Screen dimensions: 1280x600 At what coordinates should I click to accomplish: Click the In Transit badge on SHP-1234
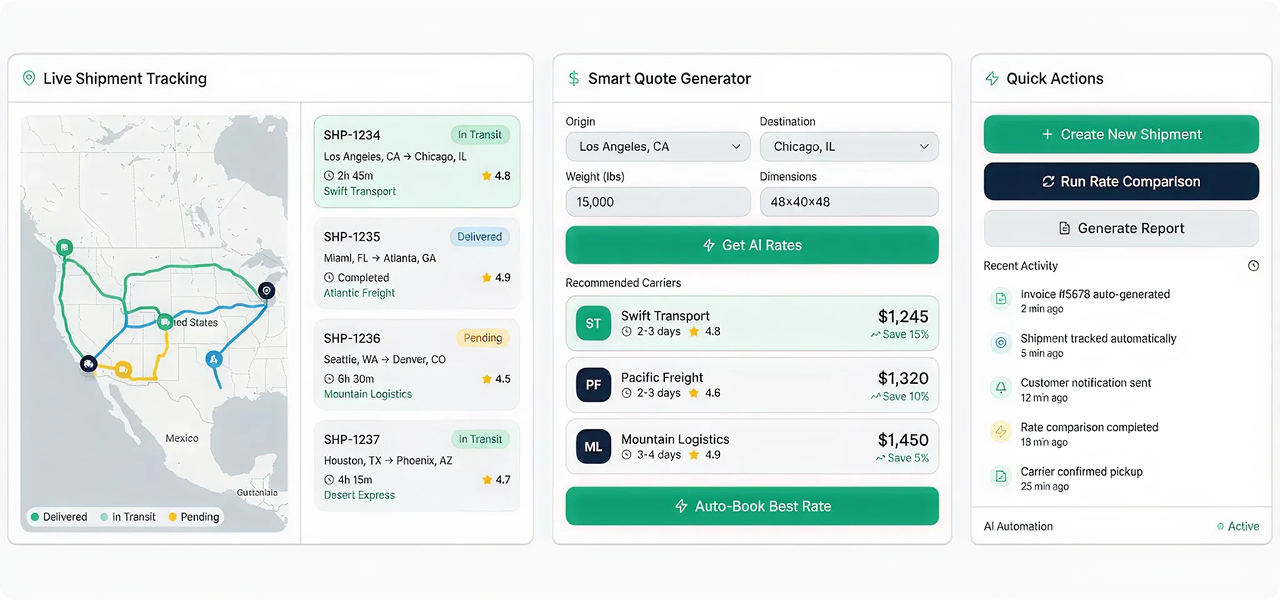click(x=480, y=135)
